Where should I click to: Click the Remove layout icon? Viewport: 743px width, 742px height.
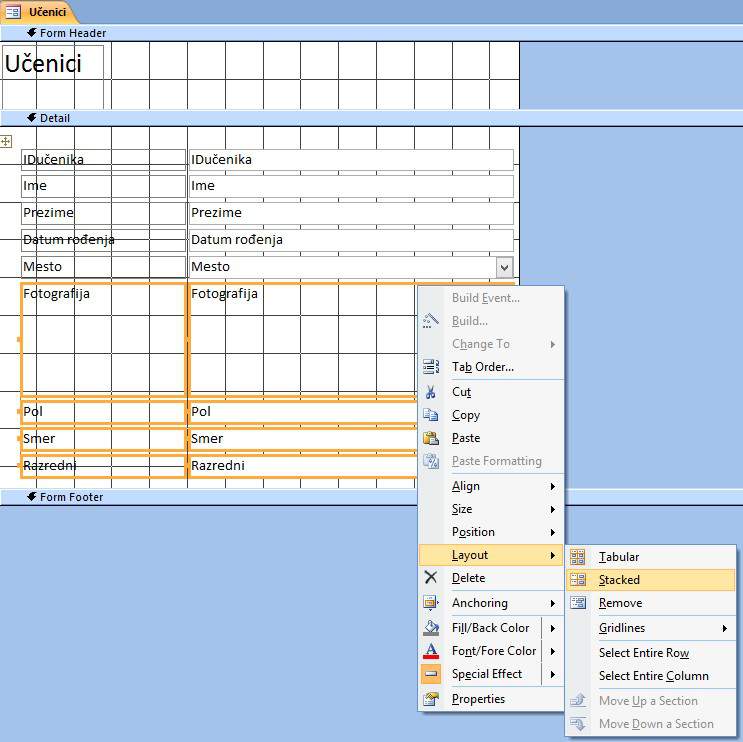[x=577, y=603]
